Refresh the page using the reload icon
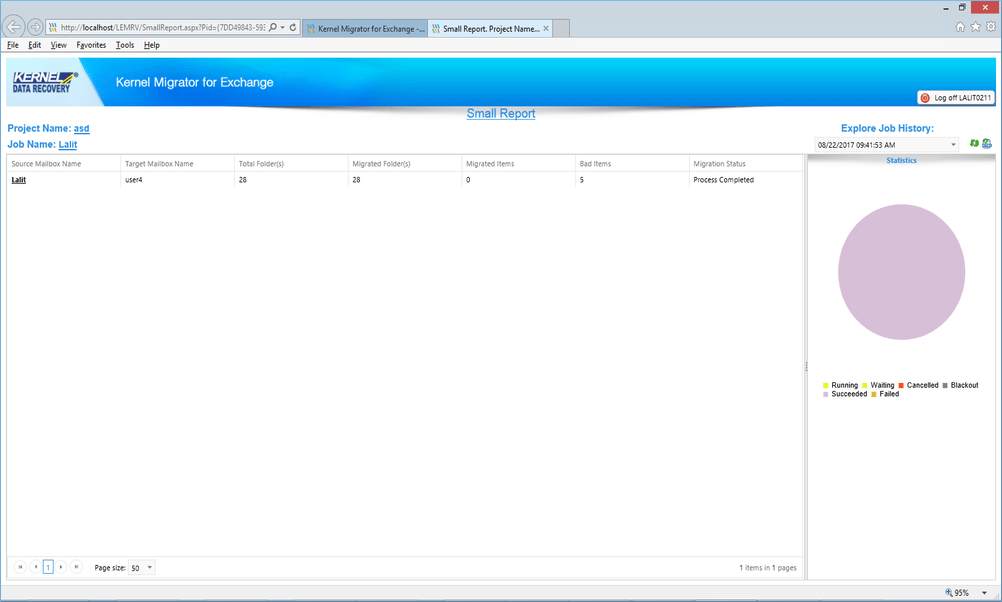The height and width of the screenshot is (602, 1002). (x=293, y=27)
